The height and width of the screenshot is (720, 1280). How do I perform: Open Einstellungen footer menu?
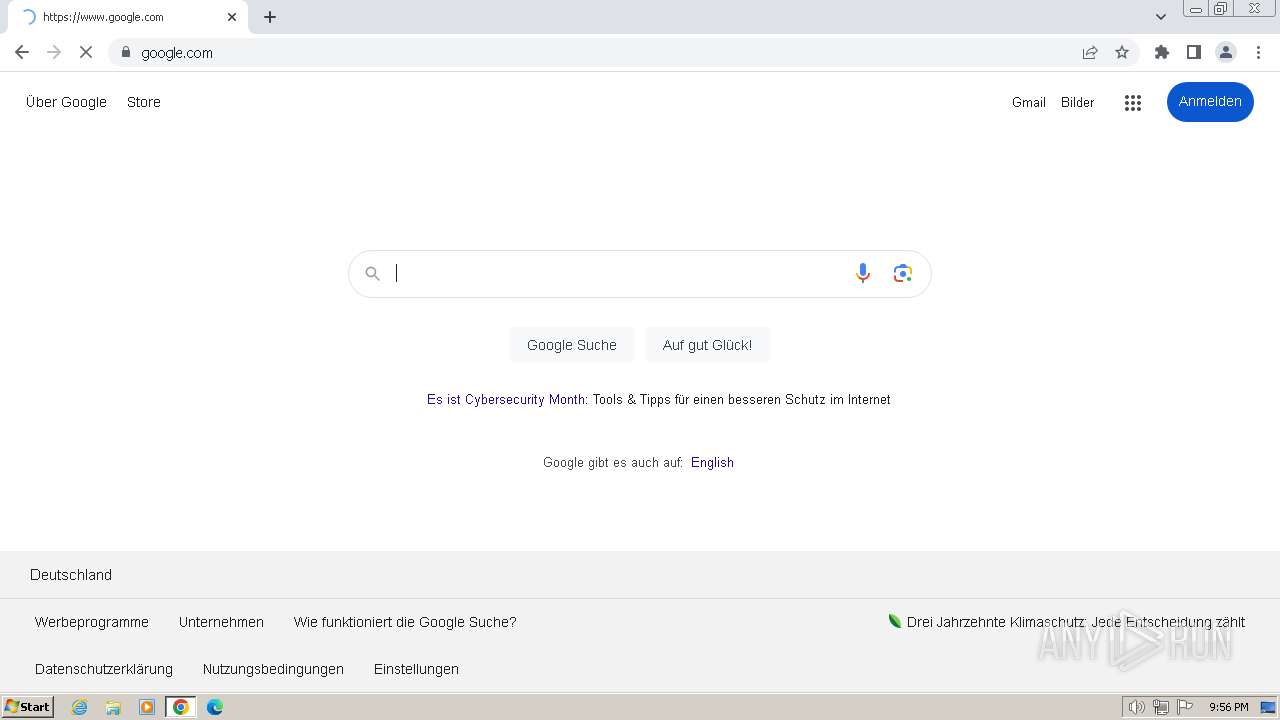pos(416,669)
